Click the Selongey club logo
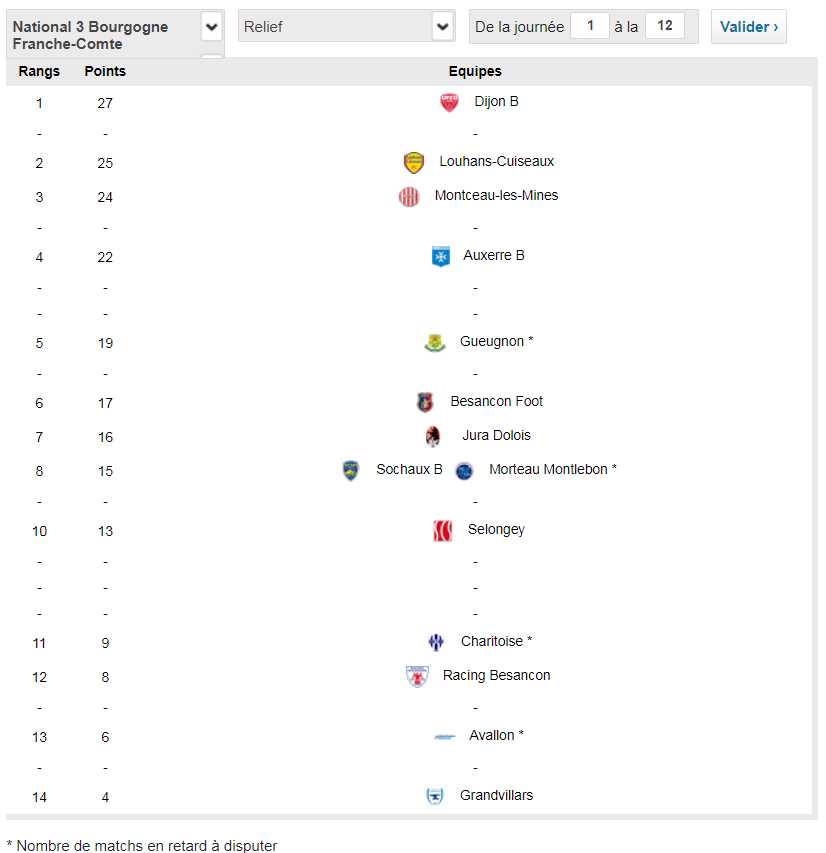Image resolution: width=826 pixels, height=853 pixels. (442, 531)
